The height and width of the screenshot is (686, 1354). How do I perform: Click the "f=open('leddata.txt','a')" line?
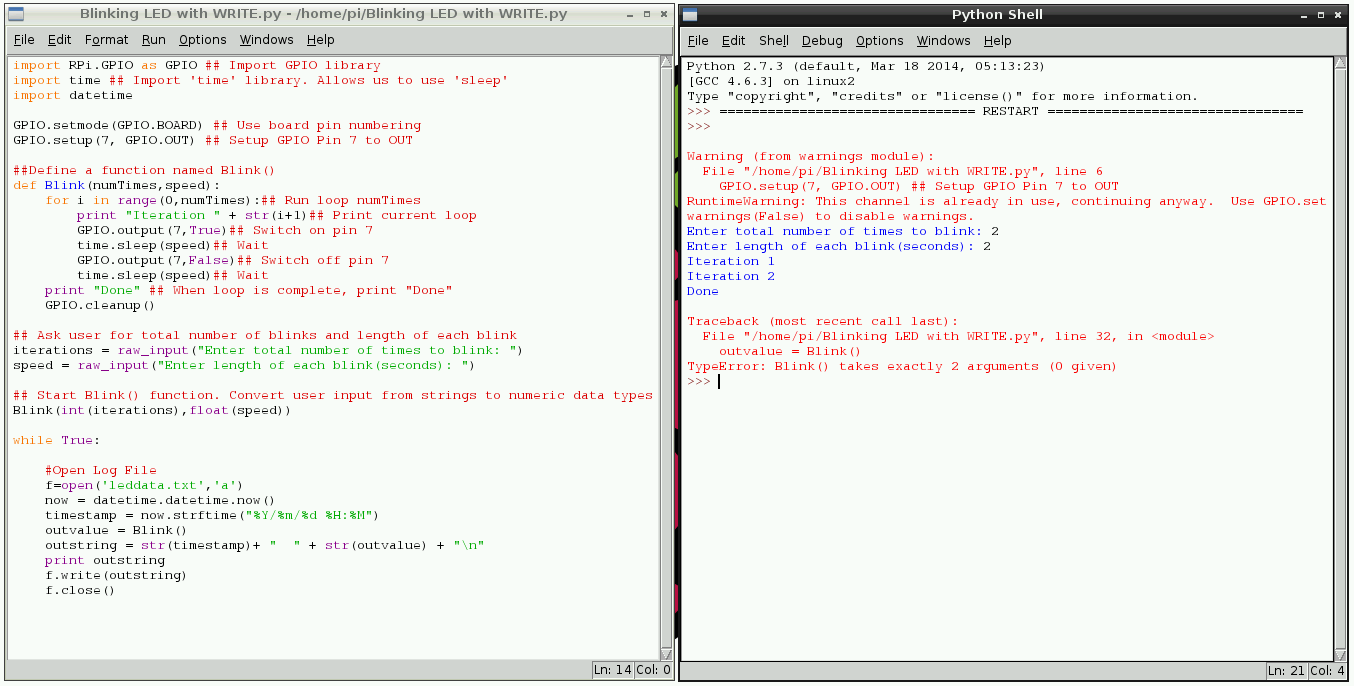144,486
